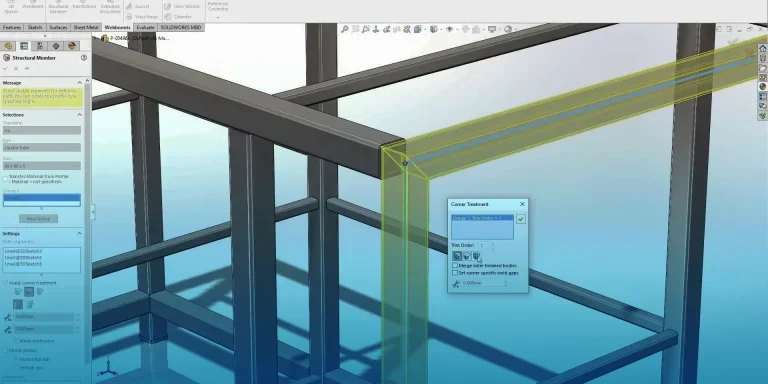Switch to the Sheet Metal tab
Screen dimensions: 768x384
pos(86,27)
